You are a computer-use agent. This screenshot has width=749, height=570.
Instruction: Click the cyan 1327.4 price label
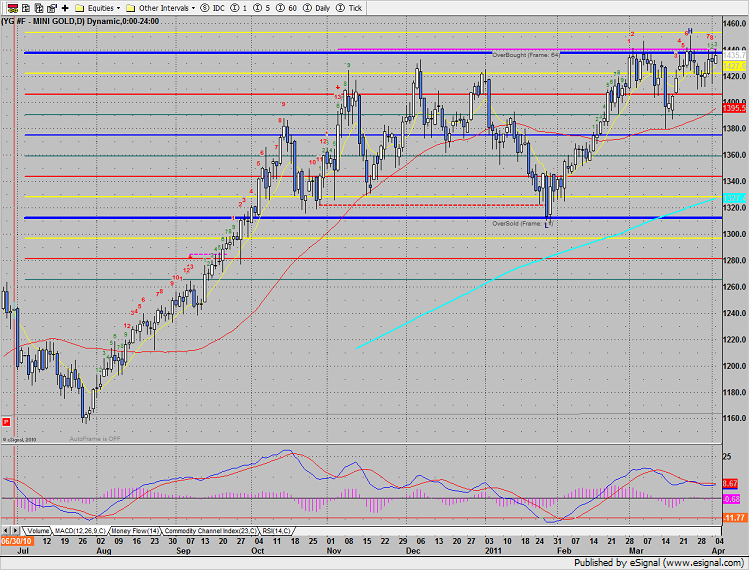click(x=735, y=197)
